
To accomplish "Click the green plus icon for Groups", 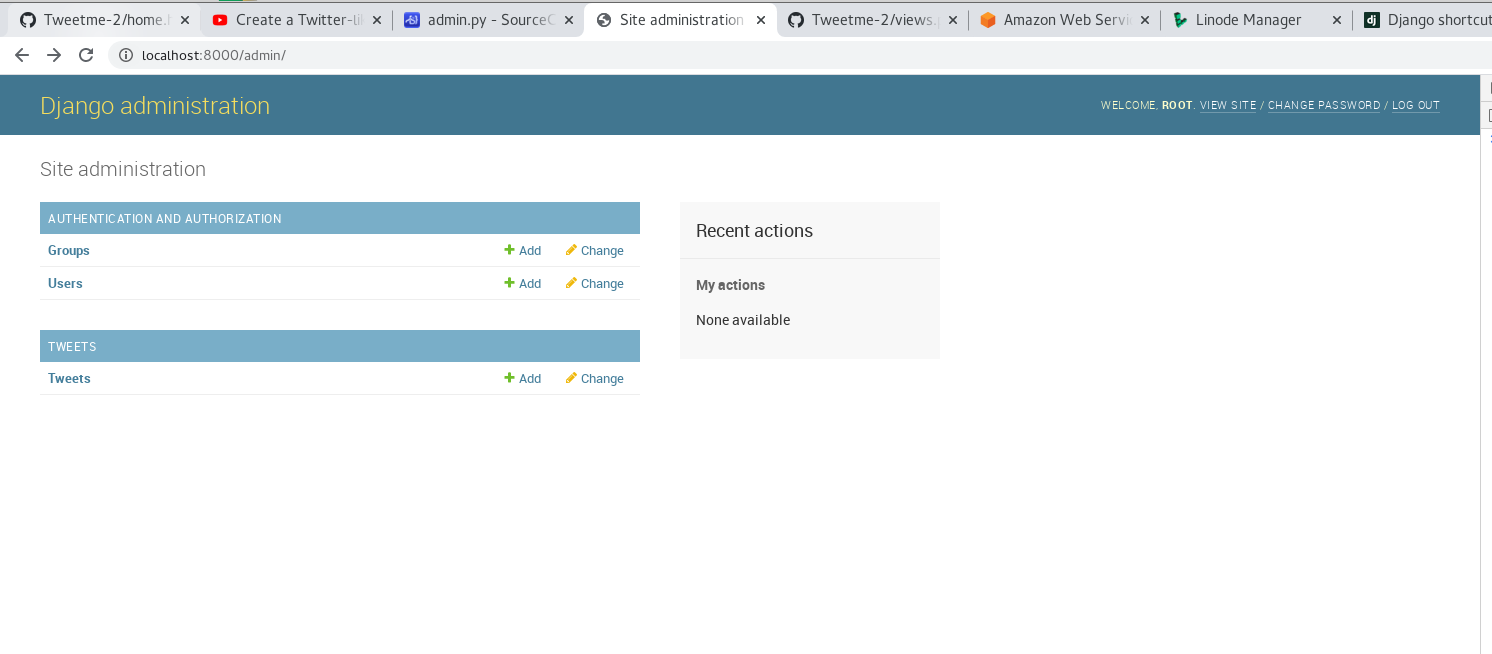I will 509,250.
